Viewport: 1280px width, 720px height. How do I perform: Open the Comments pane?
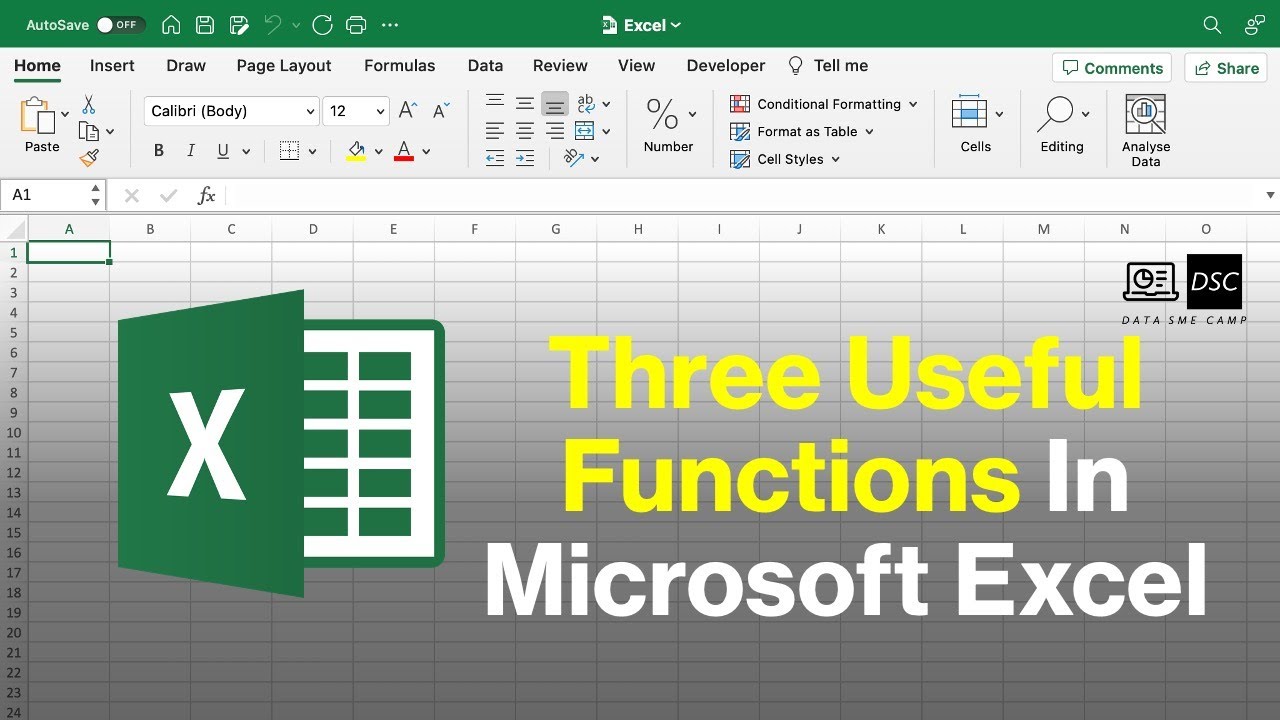click(1112, 68)
